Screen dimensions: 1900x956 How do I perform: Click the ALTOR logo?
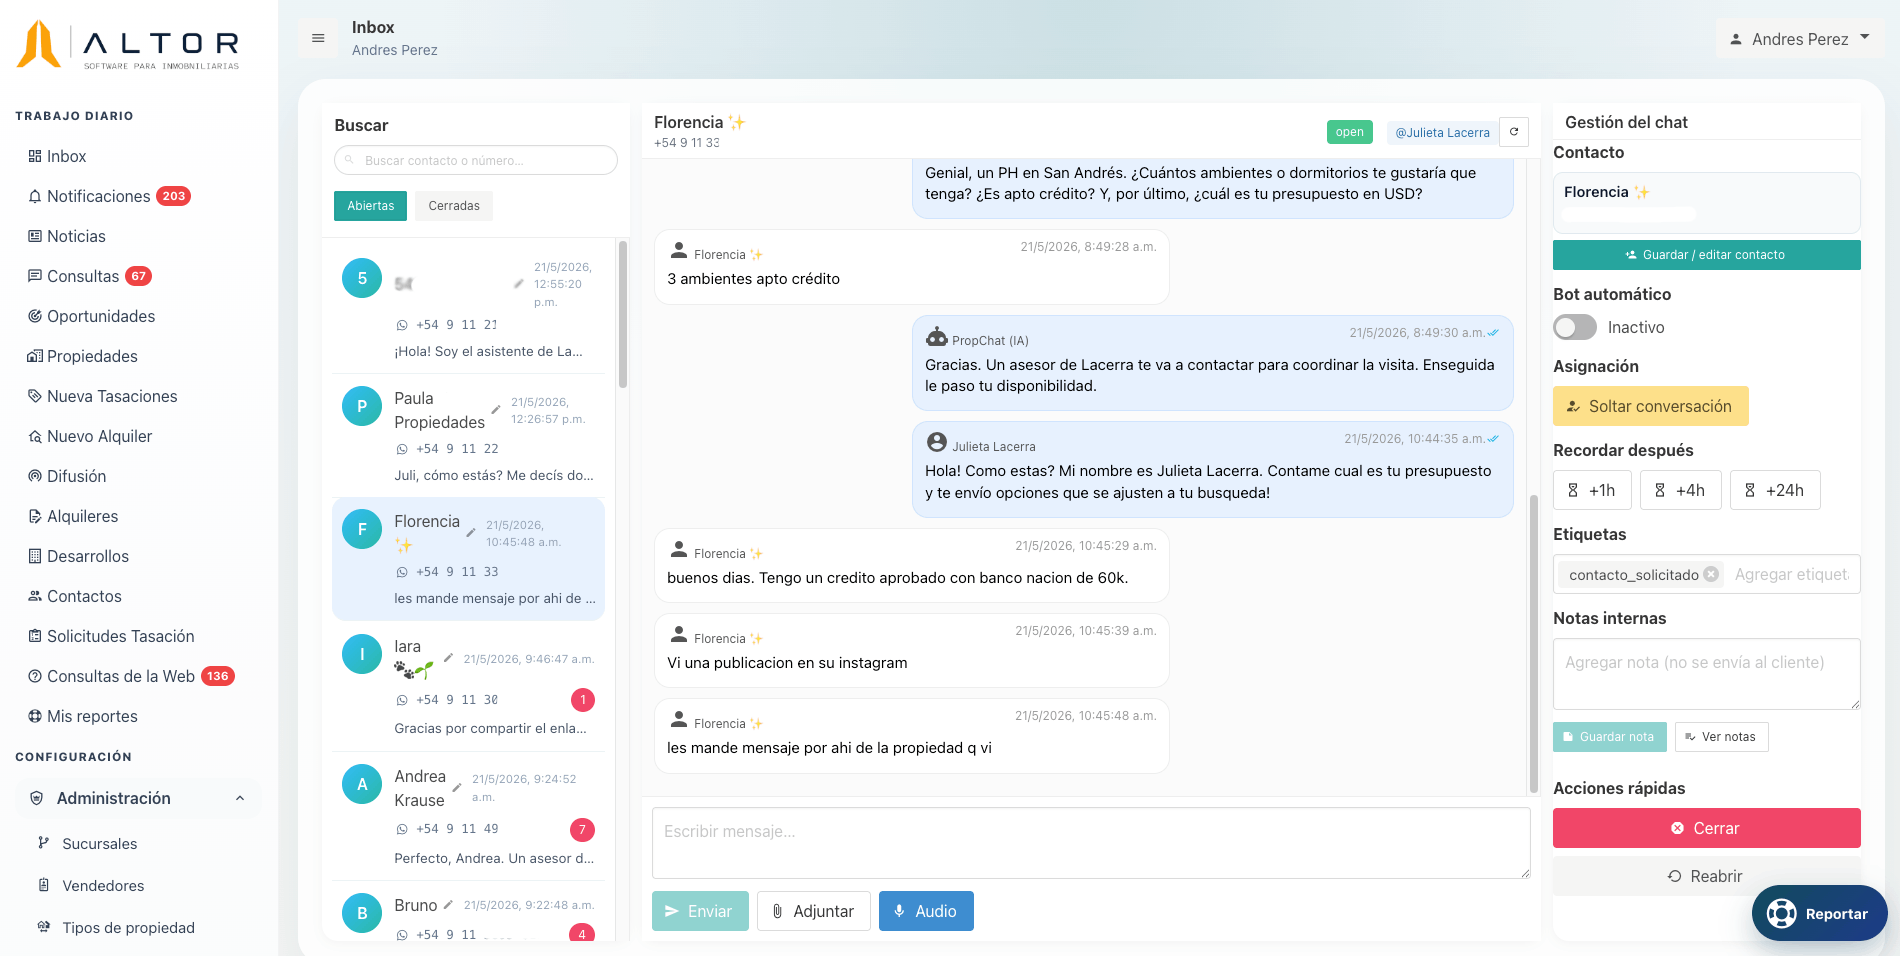click(128, 45)
